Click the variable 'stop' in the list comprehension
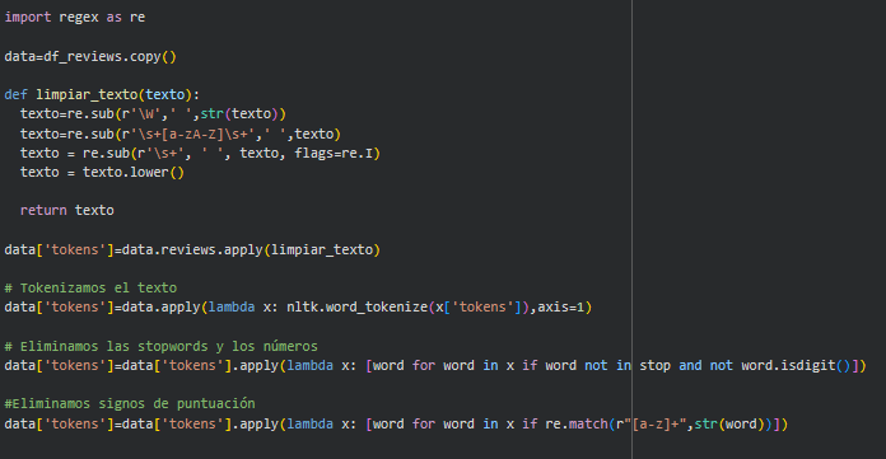The image size is (886, 459). click(x=655, y=365)
